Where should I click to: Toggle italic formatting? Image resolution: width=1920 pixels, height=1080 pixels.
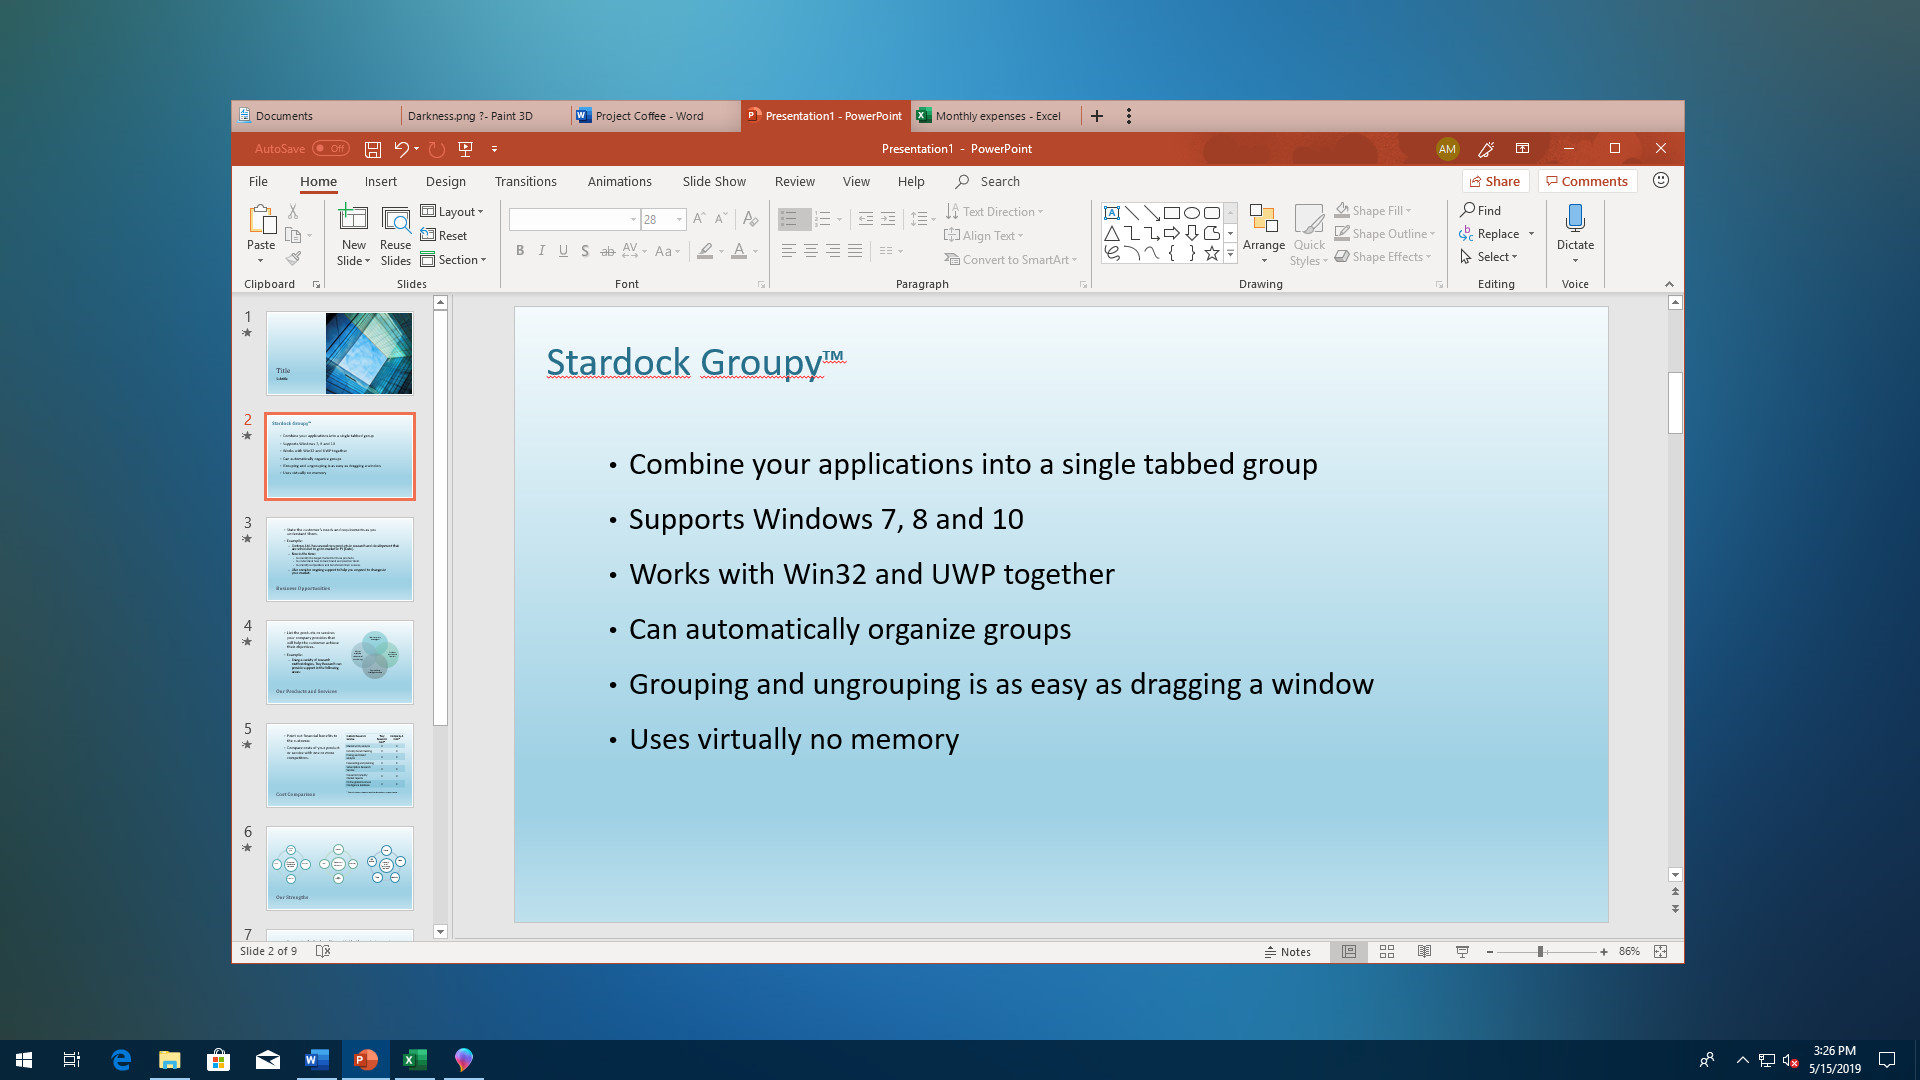pyautogui.click(x=541, y=251)
